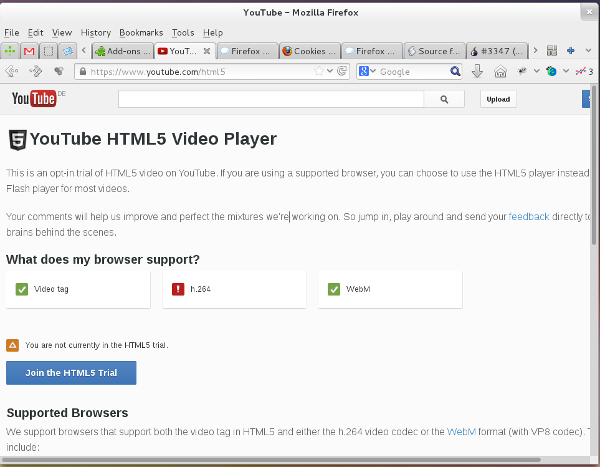Viewport: 600px width, 467px height.
Task: Click the spider toolbar icon
Action: 522,71
